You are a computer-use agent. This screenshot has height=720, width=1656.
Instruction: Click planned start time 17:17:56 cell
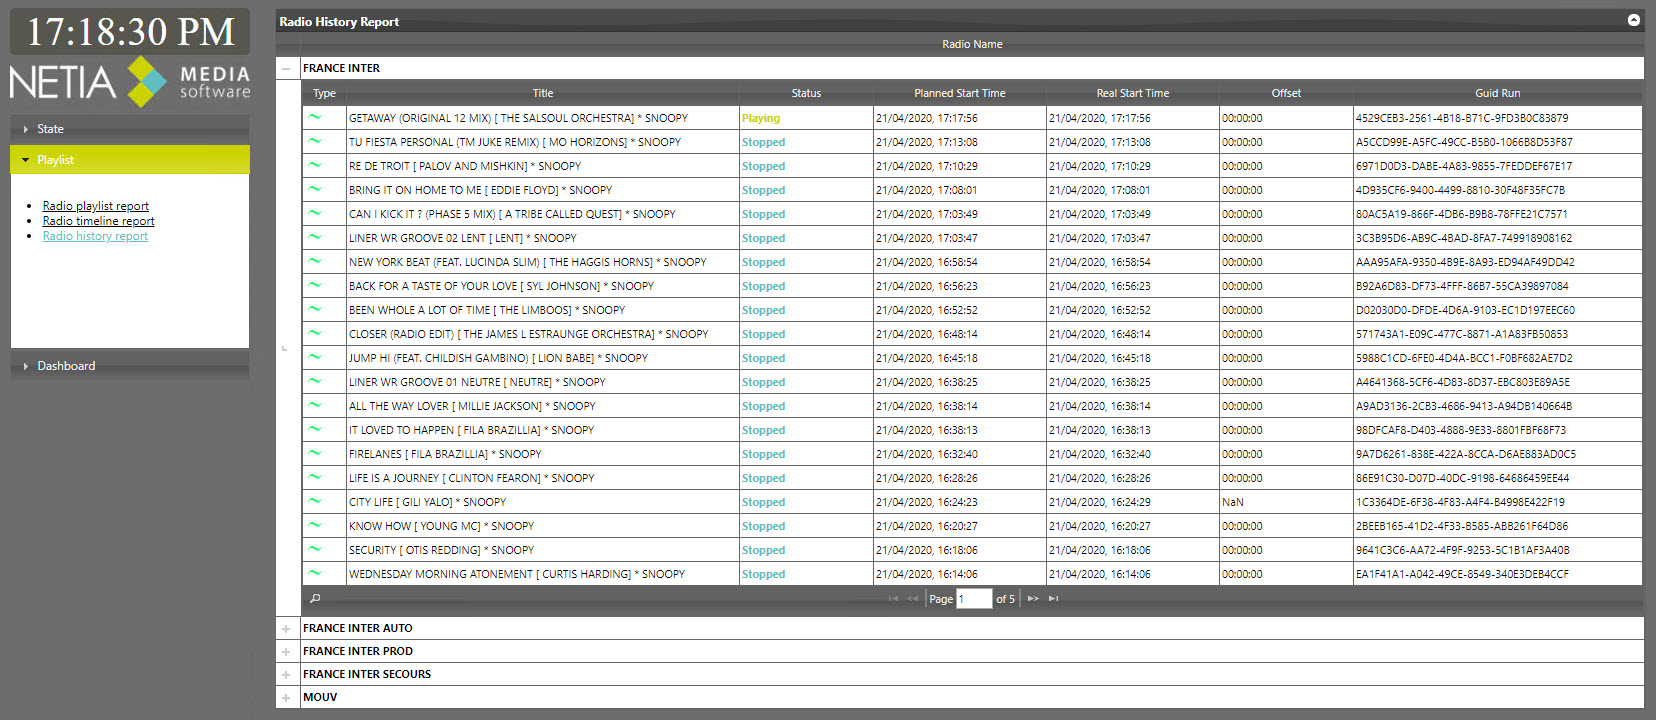click(960, 118)
